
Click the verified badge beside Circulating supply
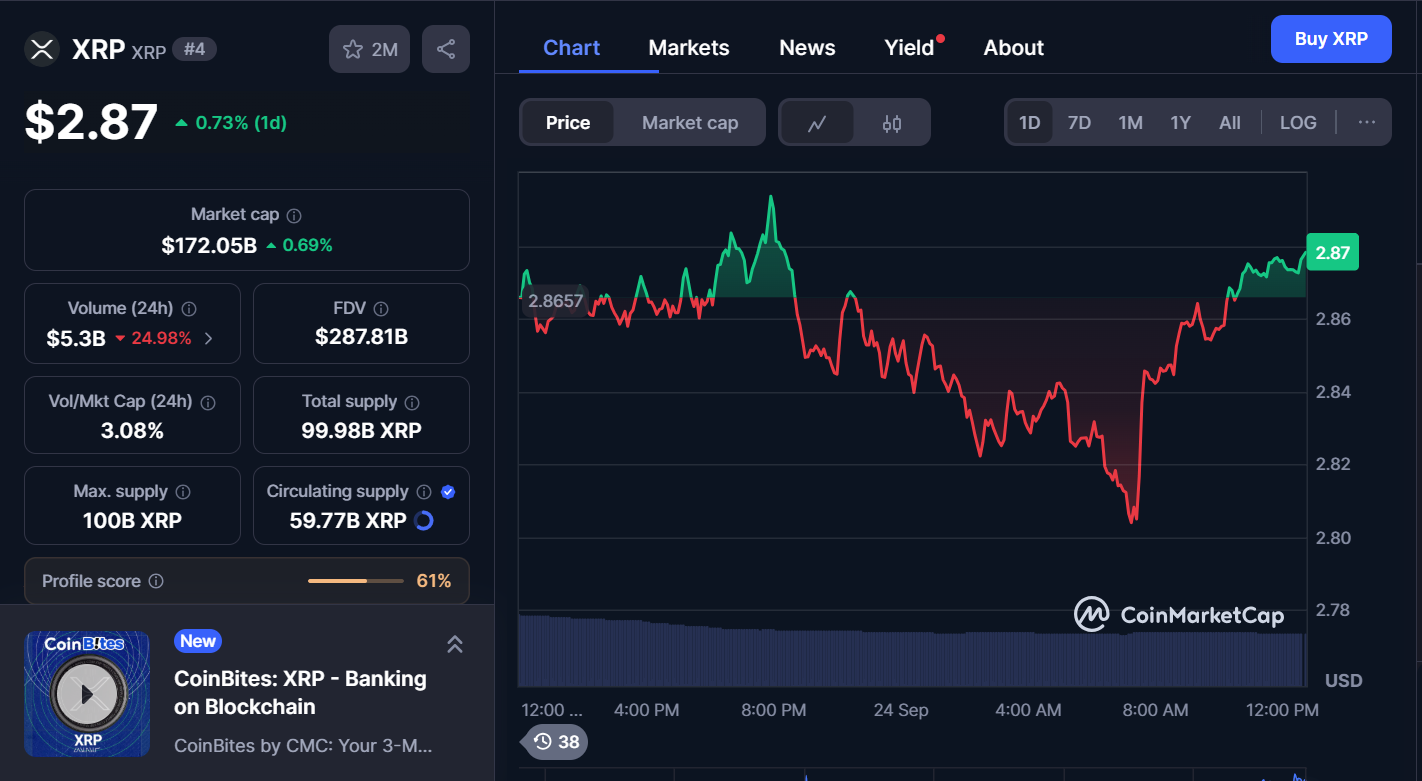coord(448,492)
